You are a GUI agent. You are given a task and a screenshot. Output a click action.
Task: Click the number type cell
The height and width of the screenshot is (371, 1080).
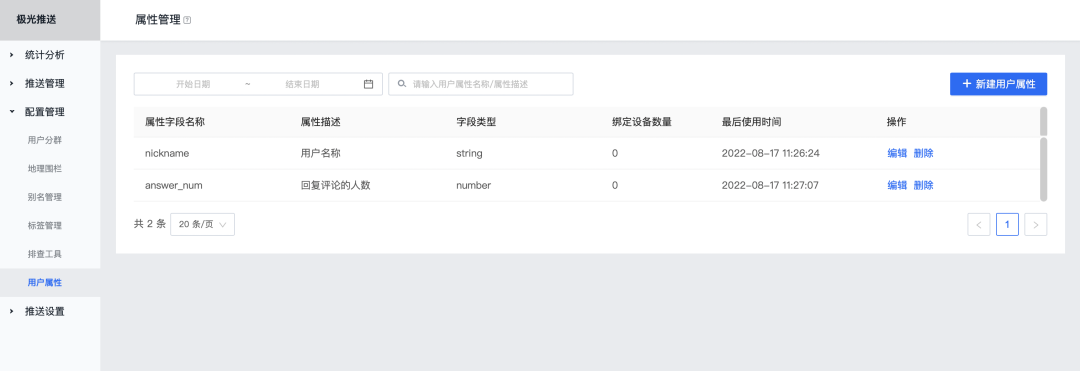click(473, 185)
